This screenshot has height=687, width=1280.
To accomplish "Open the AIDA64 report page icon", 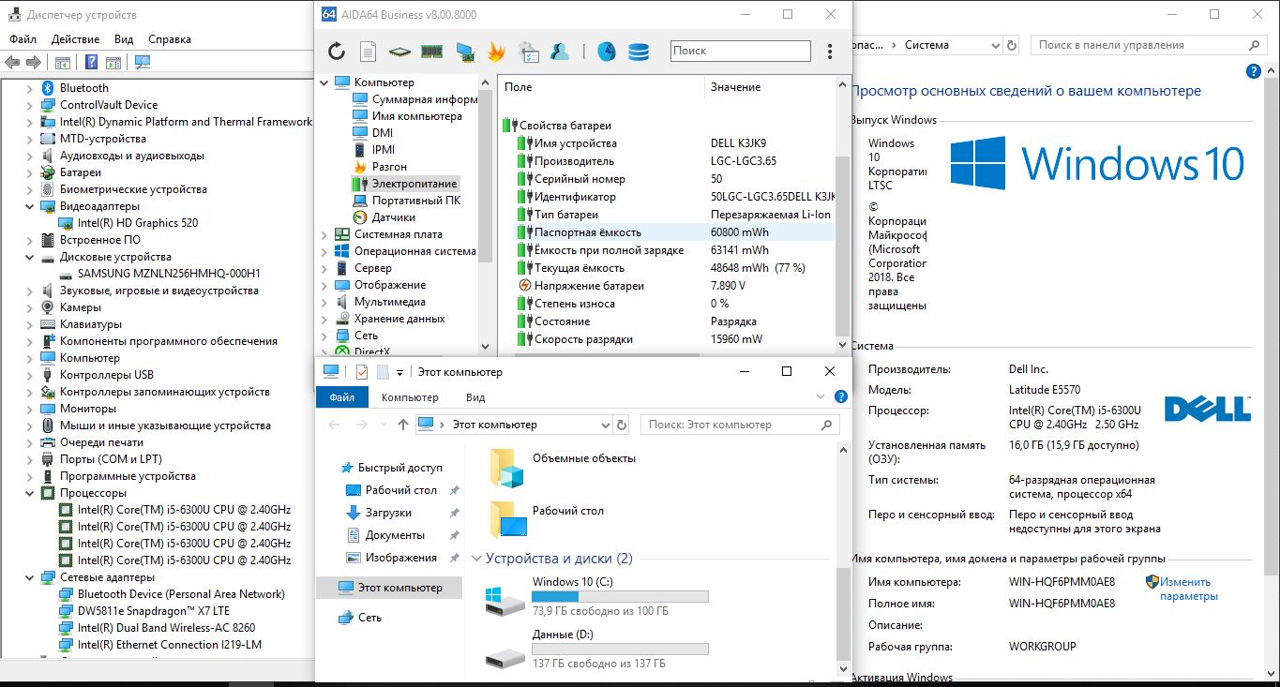I will [x=368, y=51].
